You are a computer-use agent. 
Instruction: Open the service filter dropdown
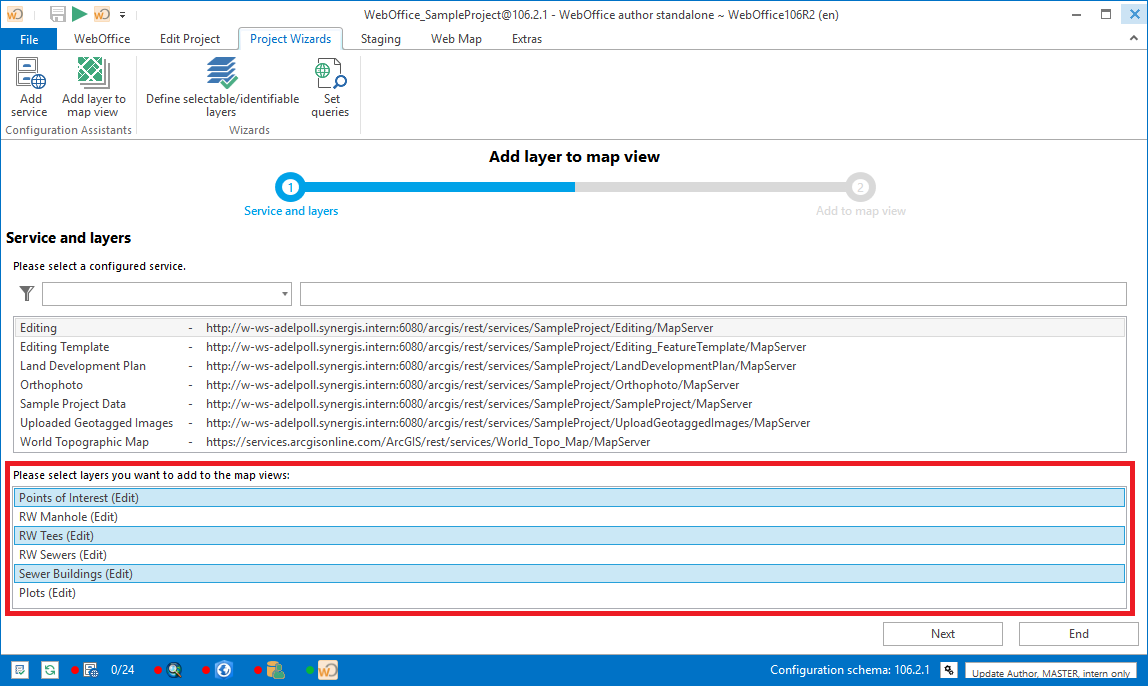click(285, 294)
